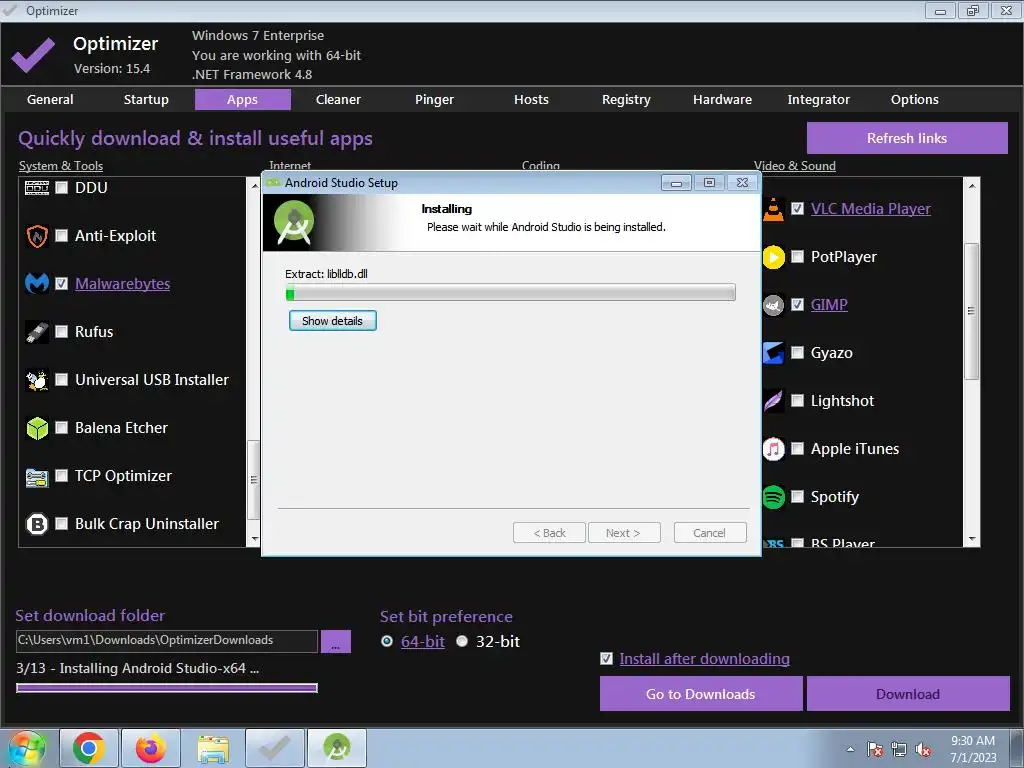
Task: Switch to Optimizer checkmark taskbar button
Action: point(275,748)
